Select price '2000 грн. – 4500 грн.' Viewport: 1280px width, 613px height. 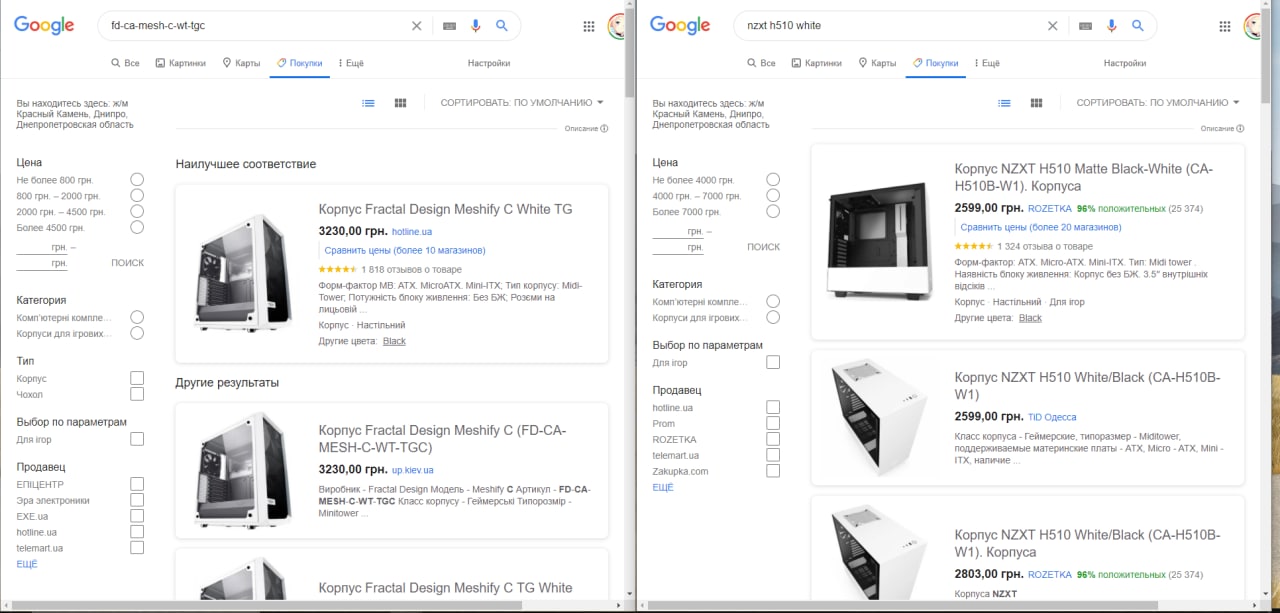pyautogui.click(x=137, y=212)
